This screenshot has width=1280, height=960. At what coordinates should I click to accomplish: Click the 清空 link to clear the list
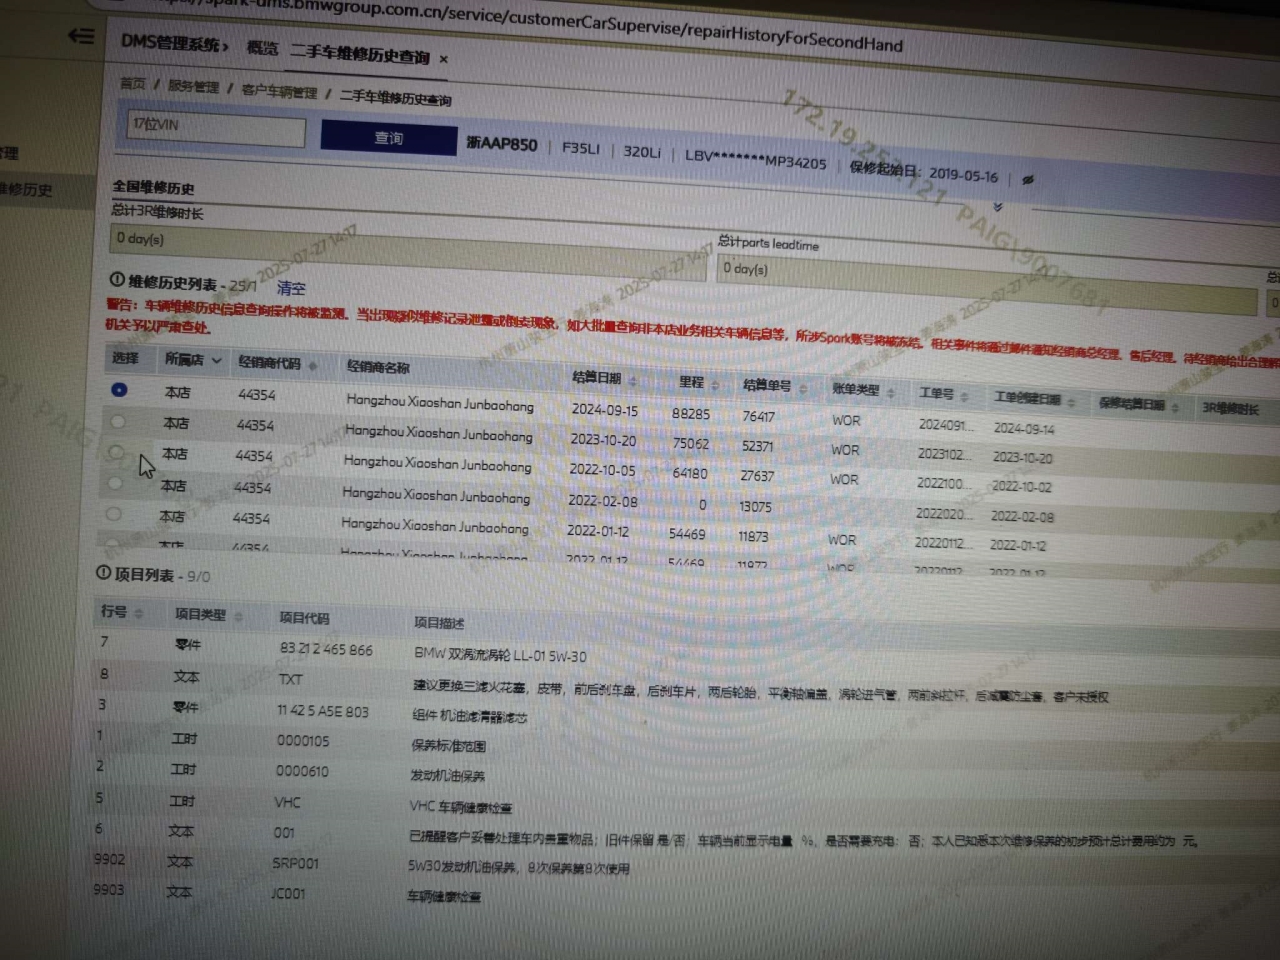291,288
